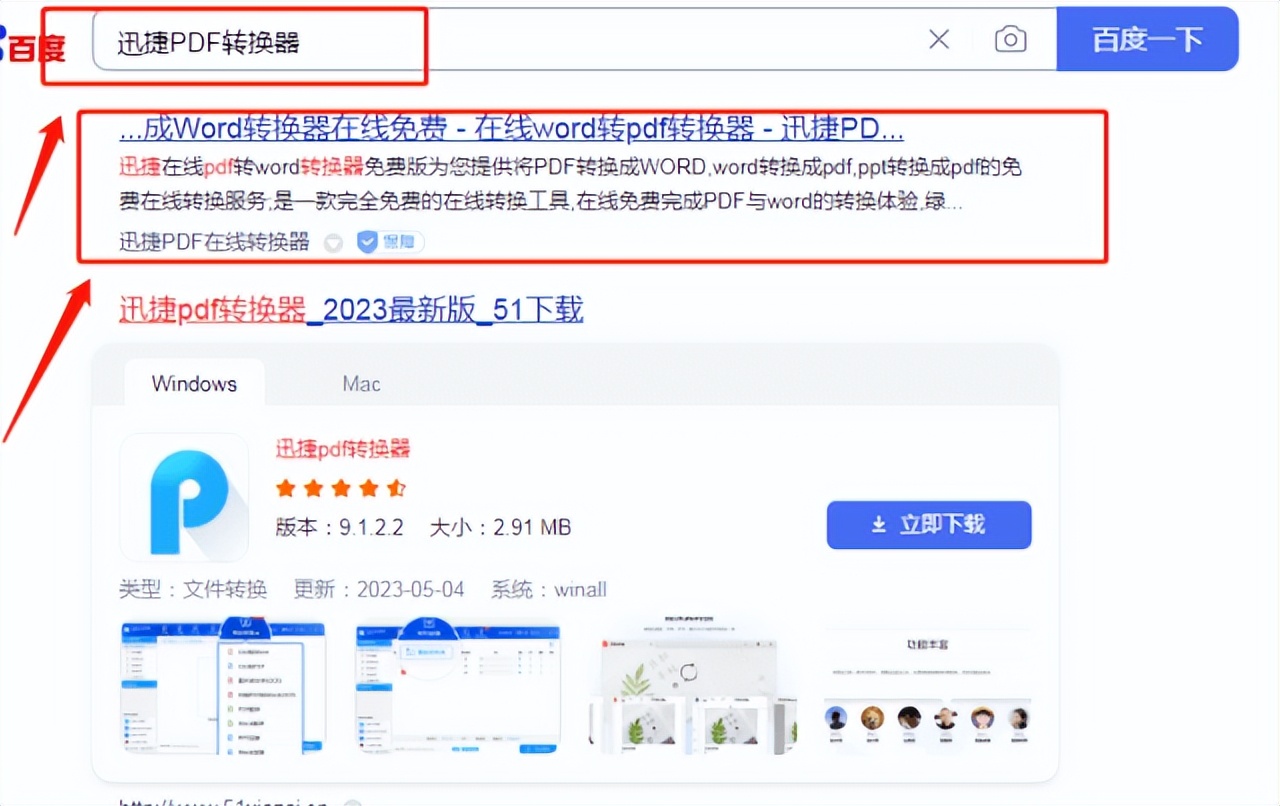Click the 系统：winall text
Viewport: 1280px width, 806px height.
click(548, 589)
